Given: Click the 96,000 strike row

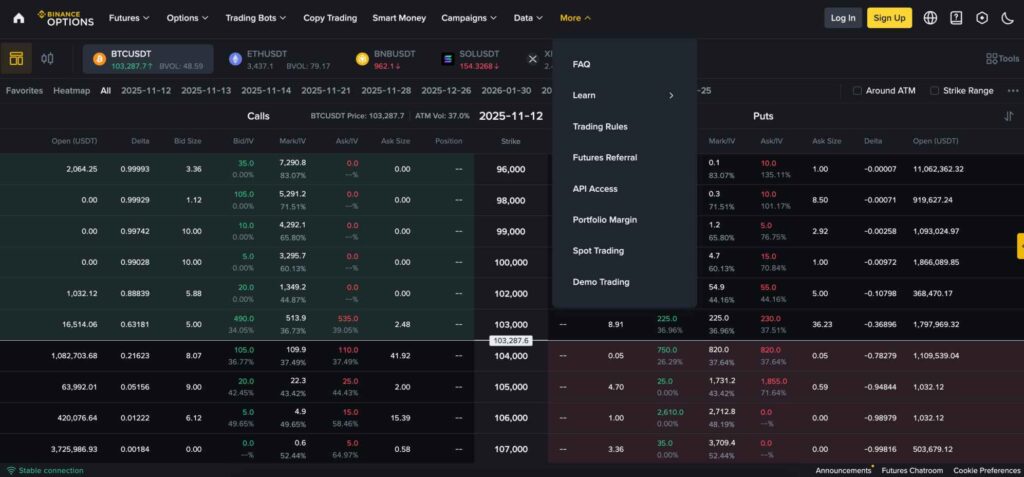Looking at the screenshot, I should (x=511, y=169).
